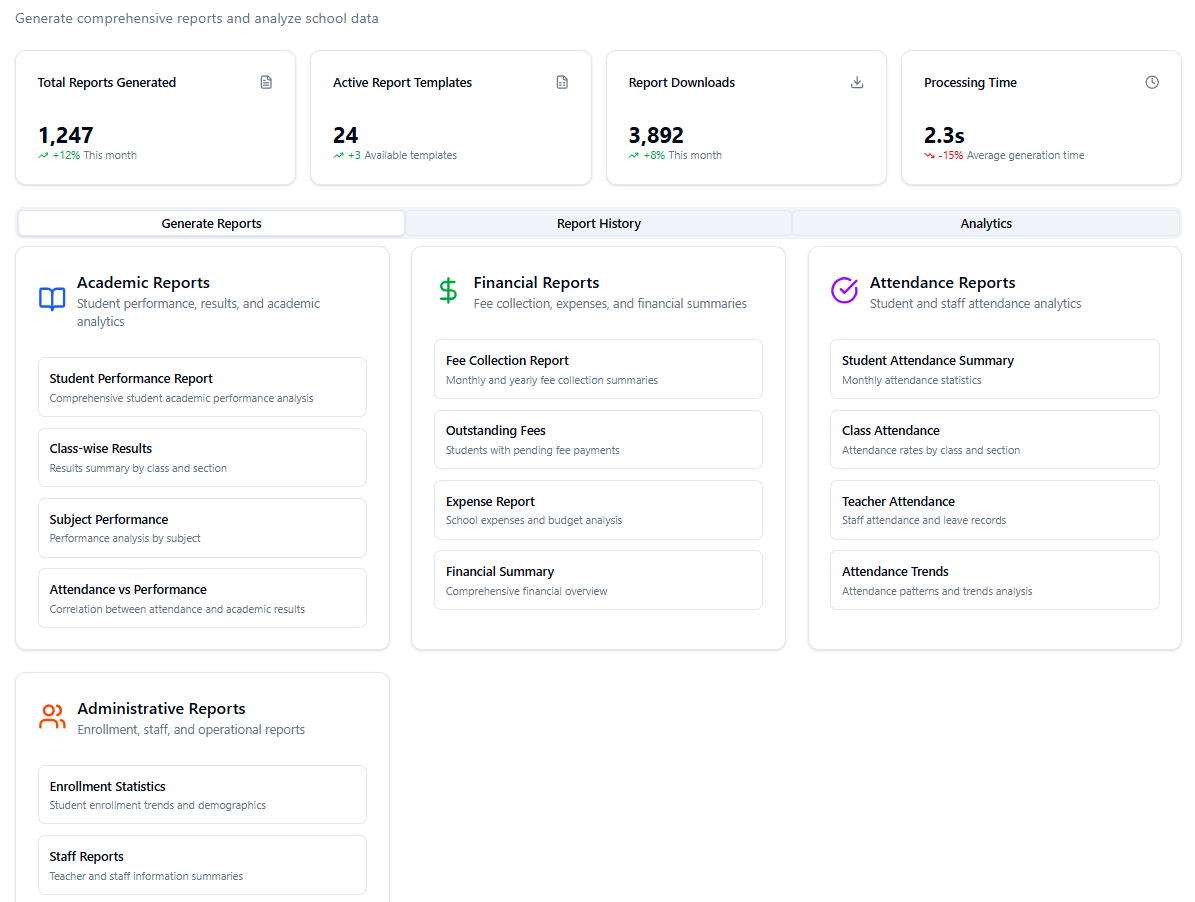Click the red downtrend arrow next to -15%
Image resolution: width=1195 pixels, height=902 pixels.
(929, 155)
